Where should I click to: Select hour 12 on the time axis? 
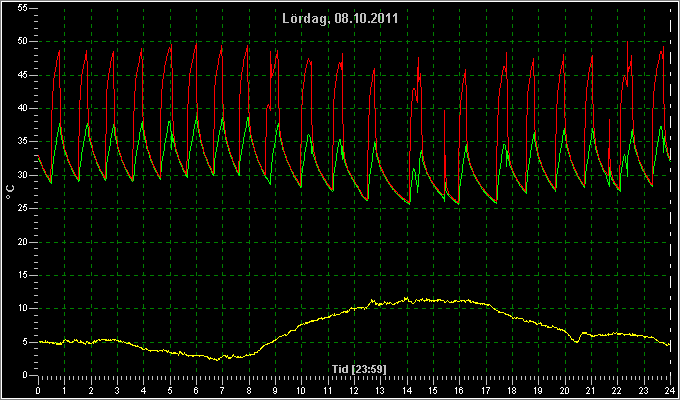tap(354, 391)
